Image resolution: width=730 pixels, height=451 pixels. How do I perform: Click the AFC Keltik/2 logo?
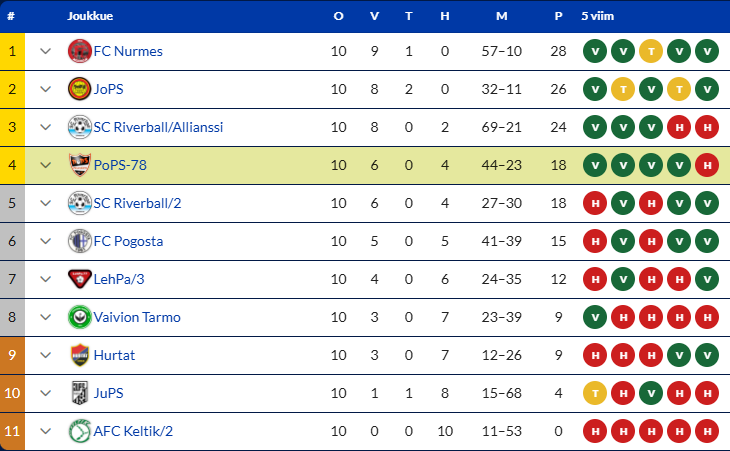[x=80, y=431]
